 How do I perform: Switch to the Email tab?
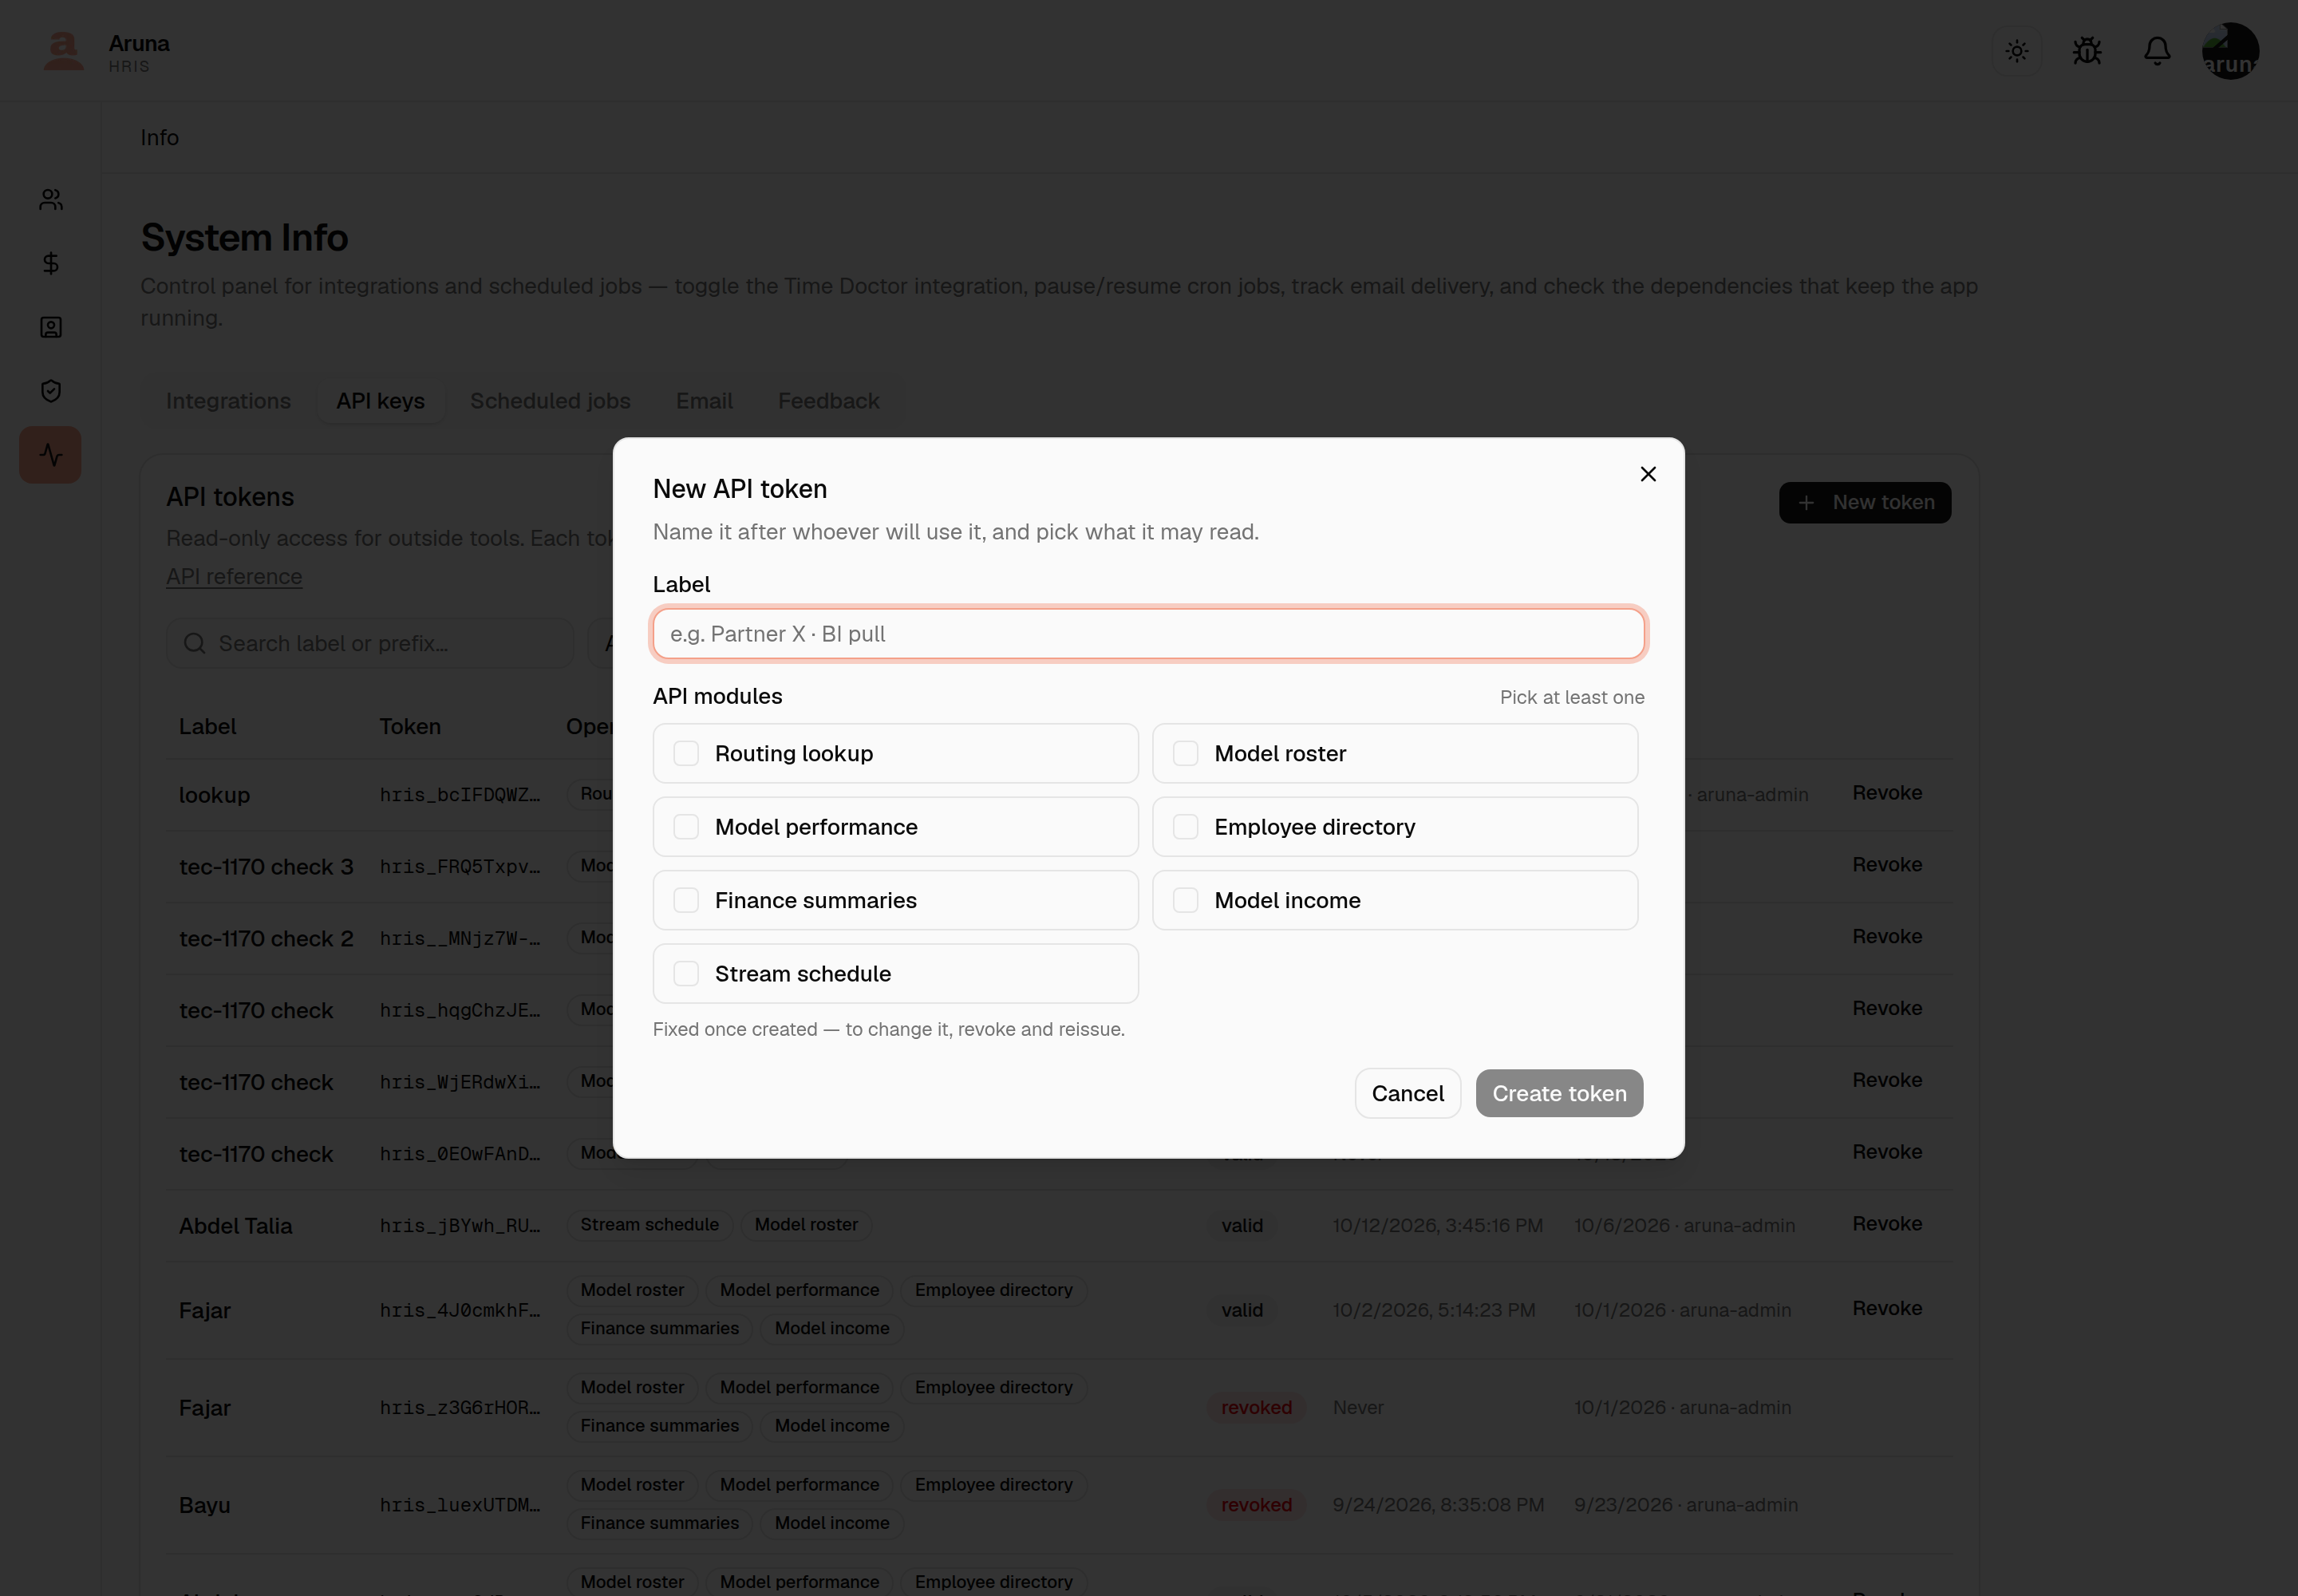pyautogui.click(x=704, y=401)
